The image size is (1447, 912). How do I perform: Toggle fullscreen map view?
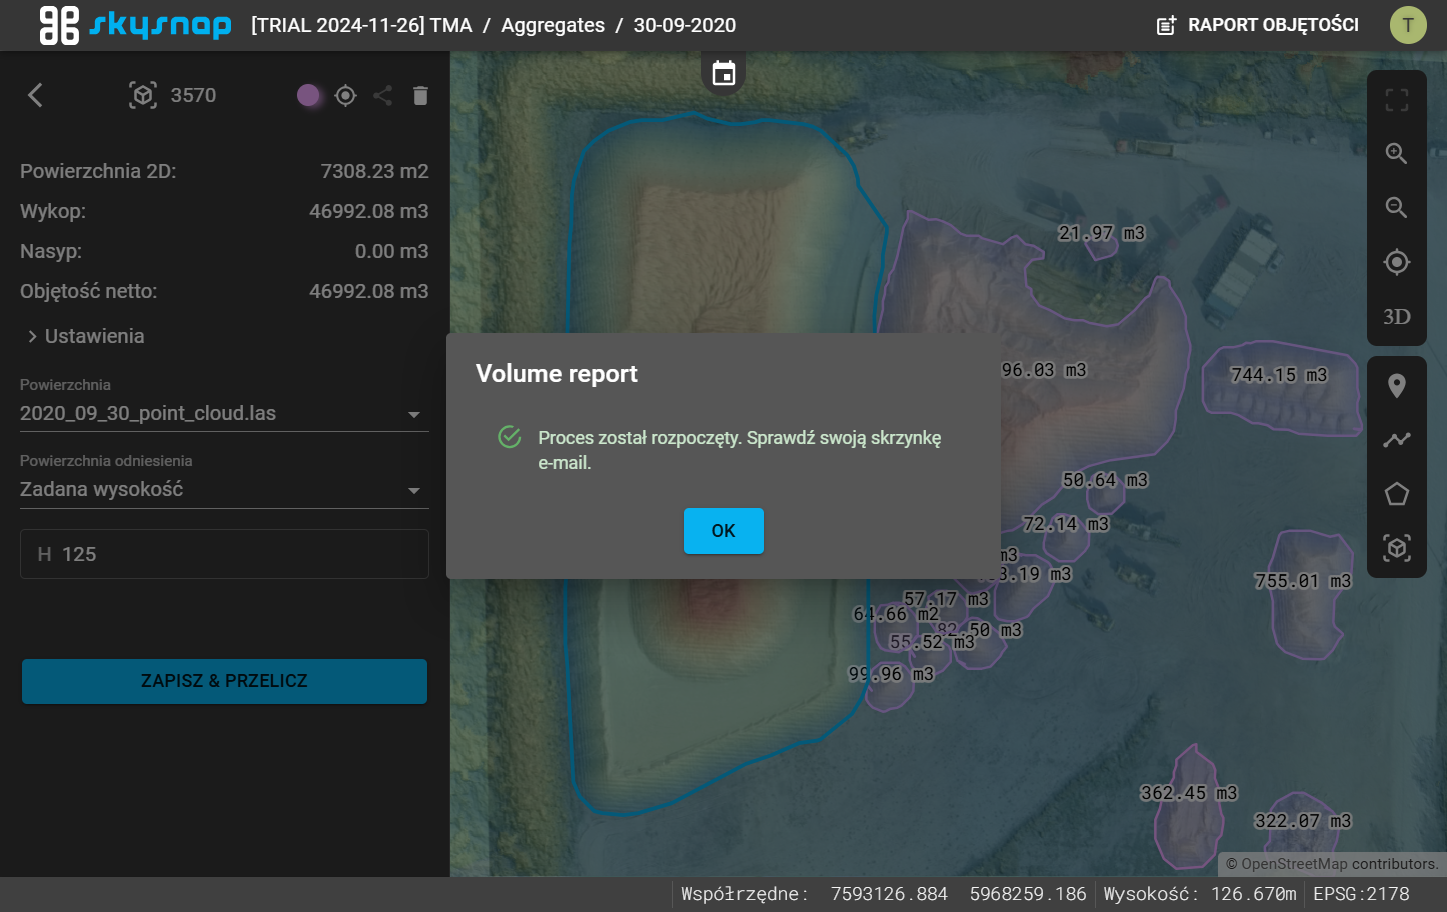1397,100
